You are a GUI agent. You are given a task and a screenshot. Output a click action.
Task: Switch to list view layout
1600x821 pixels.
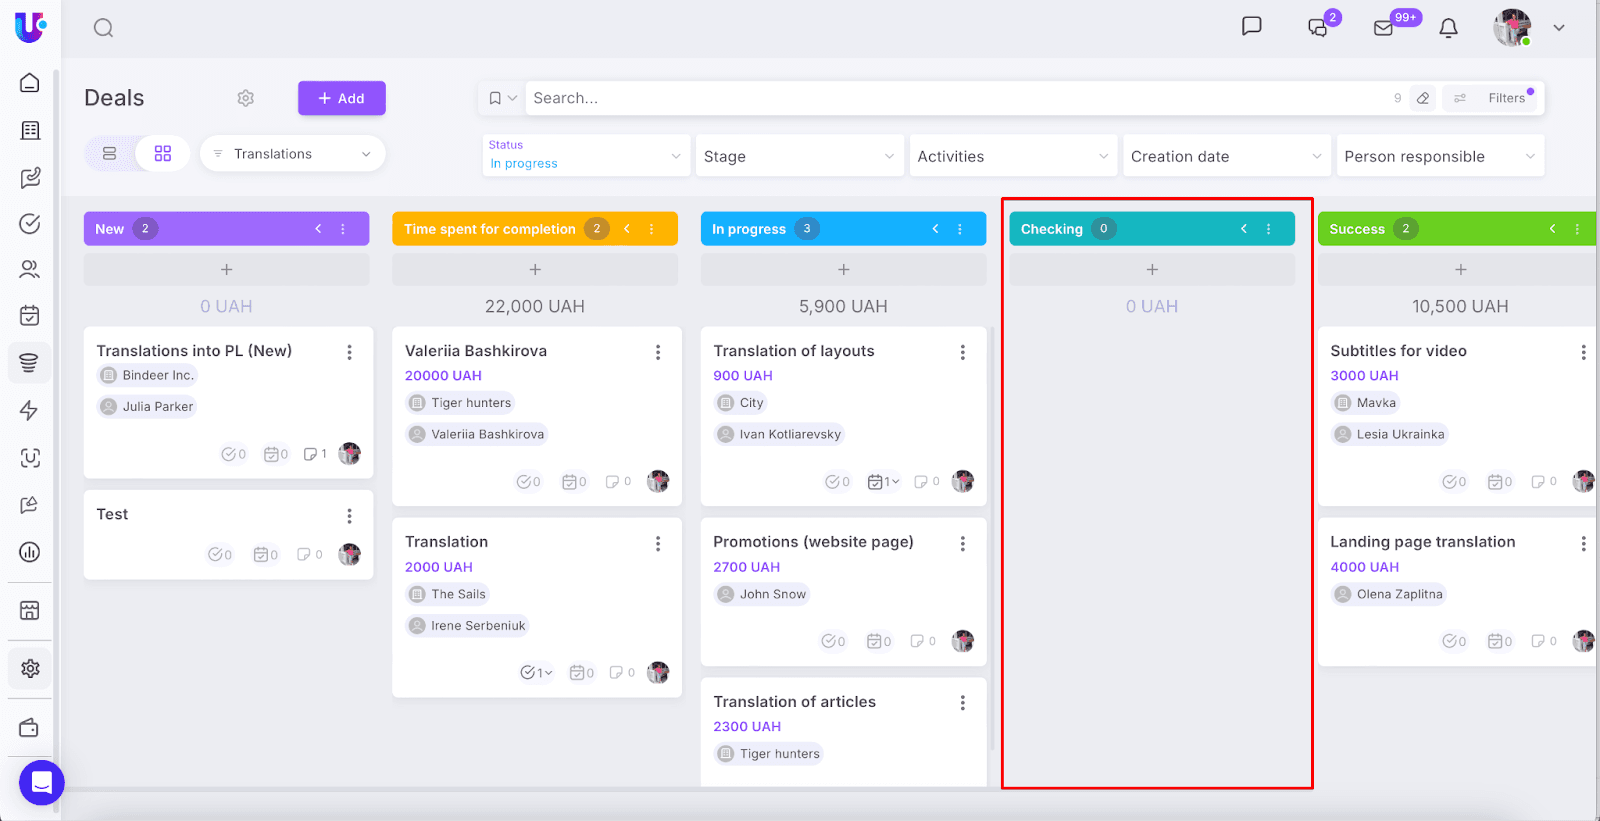coord(110,154)
